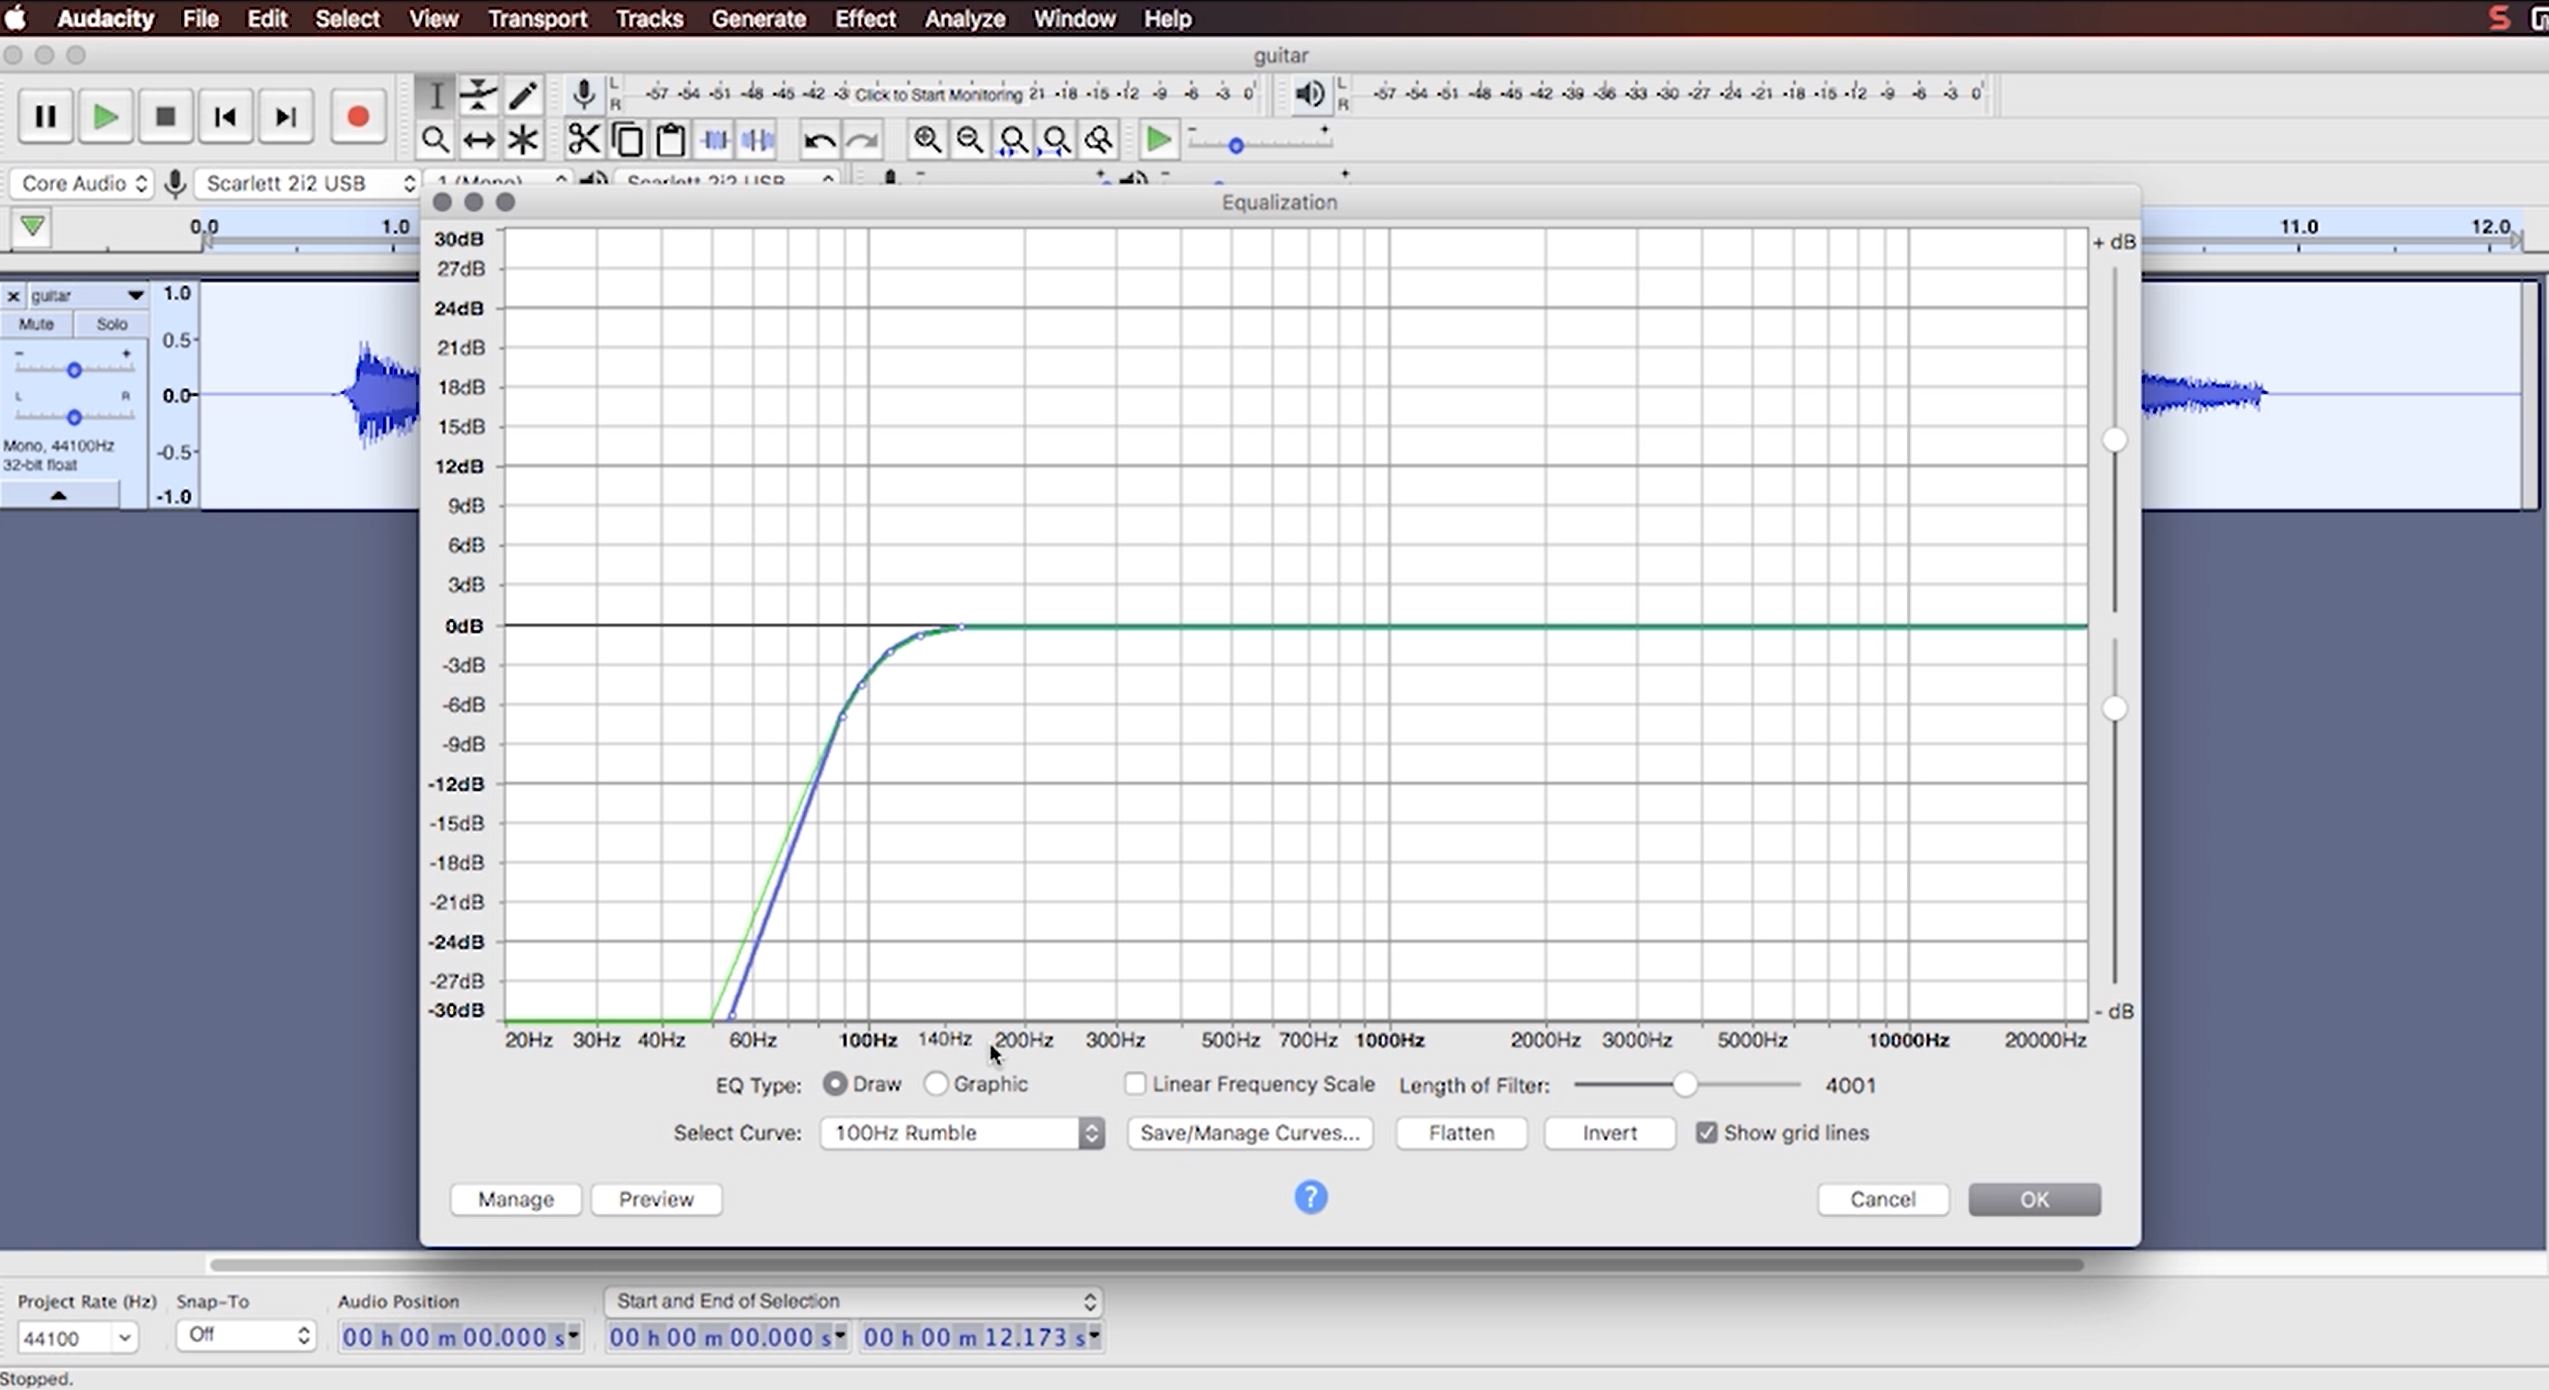
Task: Enable Linear Frequency Scale
Action: [x=1135, y=1084]
